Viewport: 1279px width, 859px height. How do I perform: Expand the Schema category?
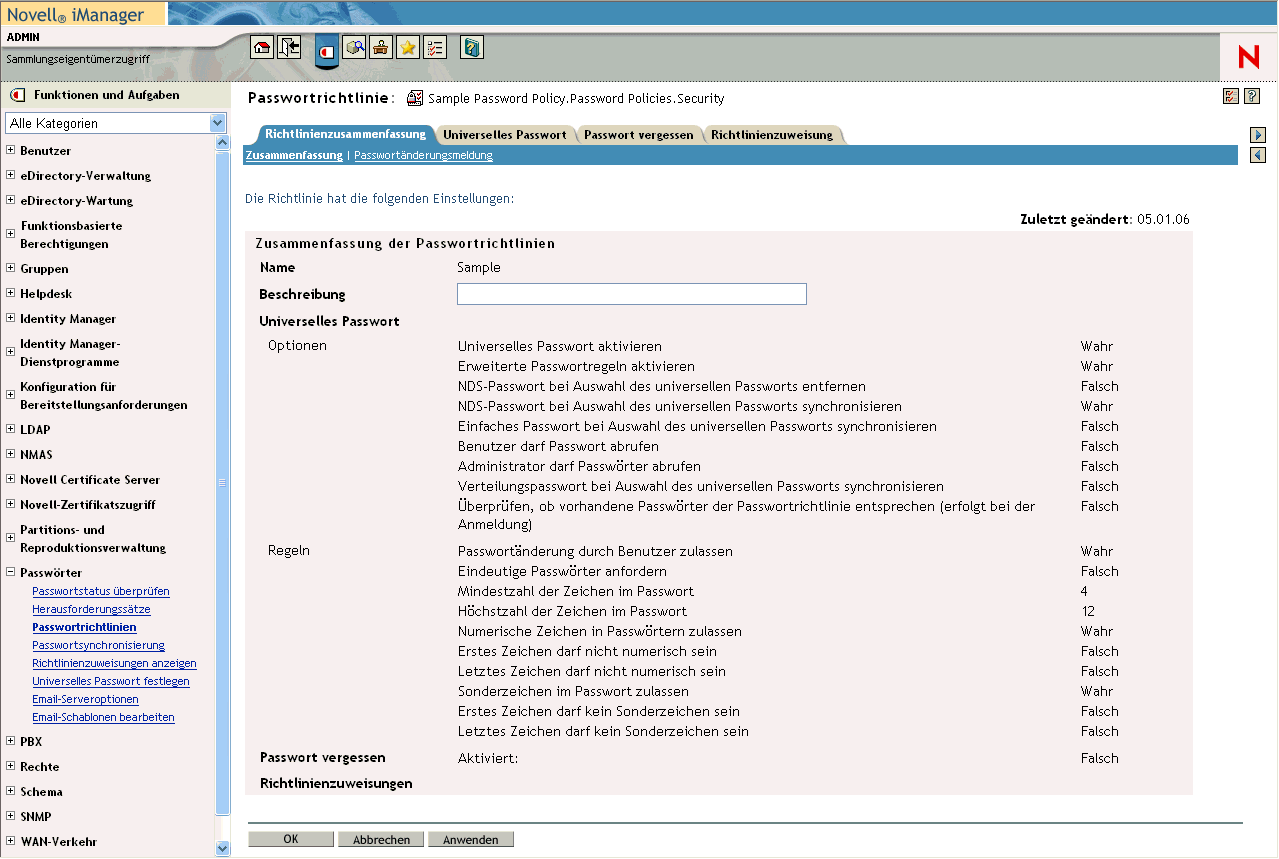[10, 792]
